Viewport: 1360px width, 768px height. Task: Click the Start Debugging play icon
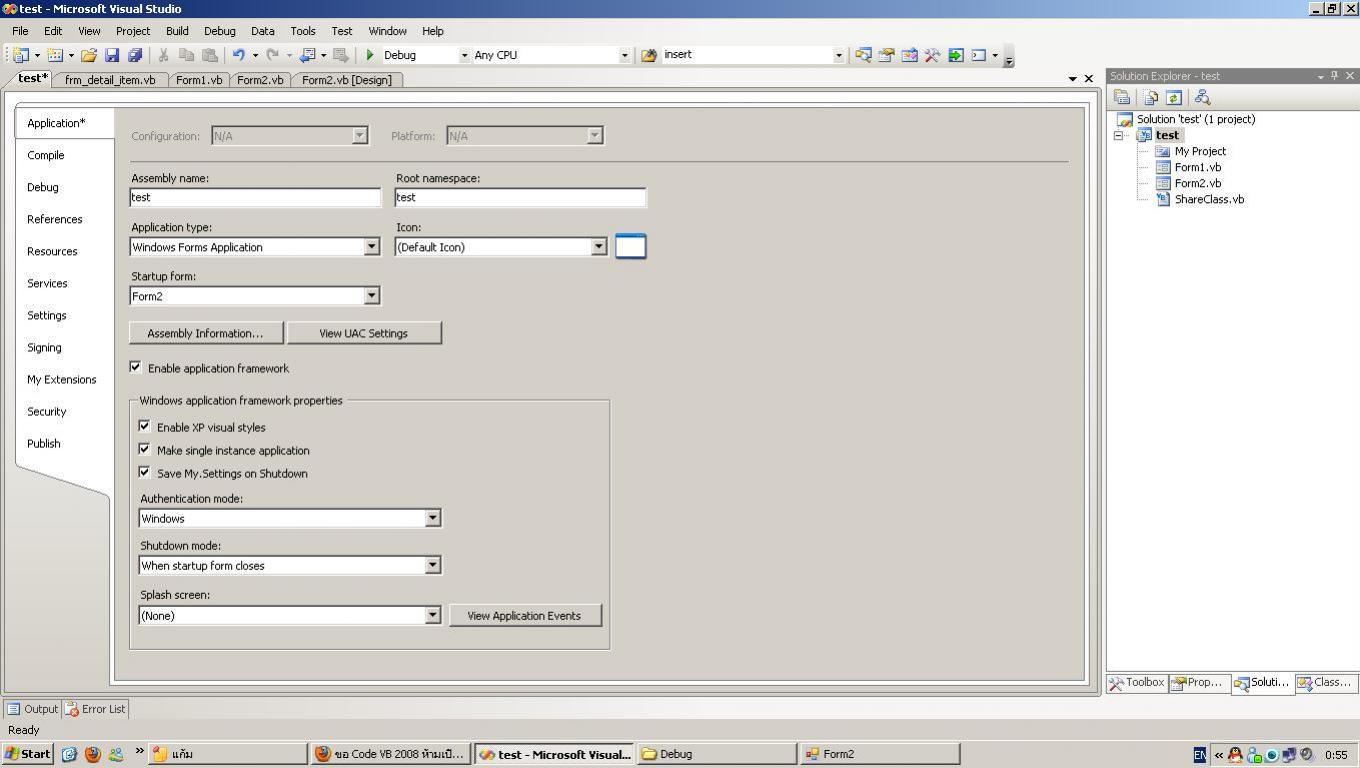pyautogui.click(x=370, y=55)
